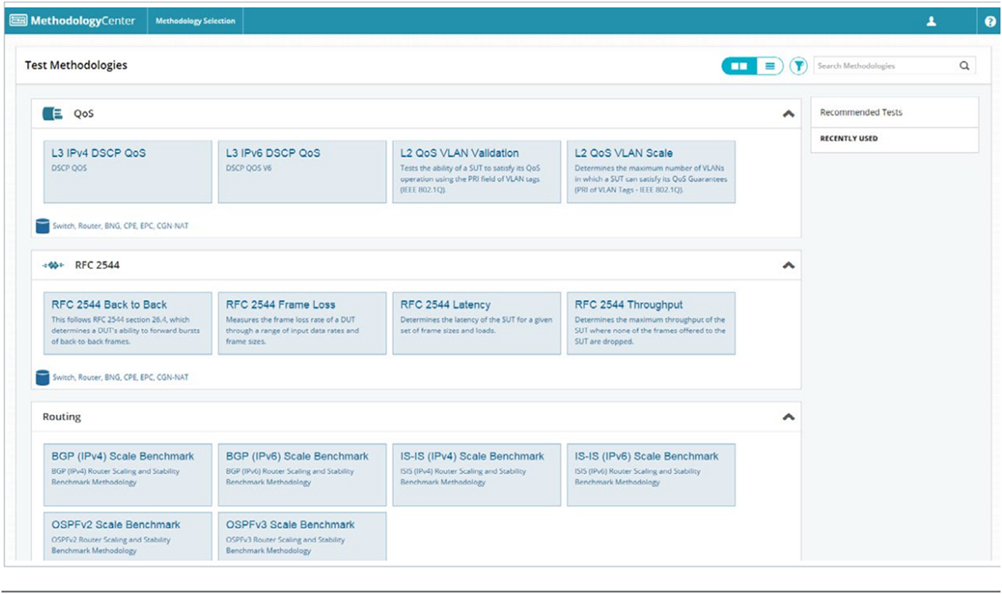Open the Methodology Selection tab

tap(195, 21)
